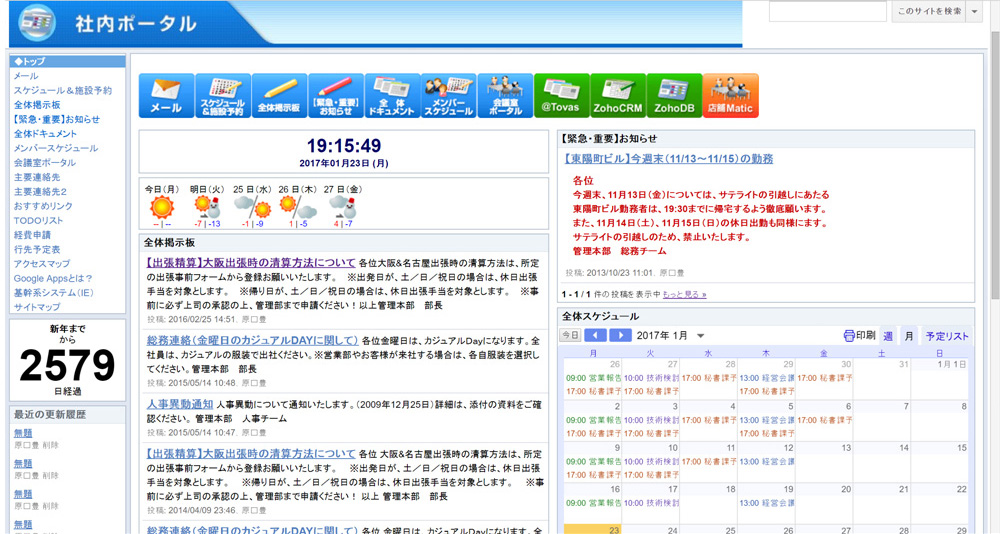This screenshot has height=534, width=1000.
Task: Open 経費申請 in left sidebar
Action: tap(32, 235)
